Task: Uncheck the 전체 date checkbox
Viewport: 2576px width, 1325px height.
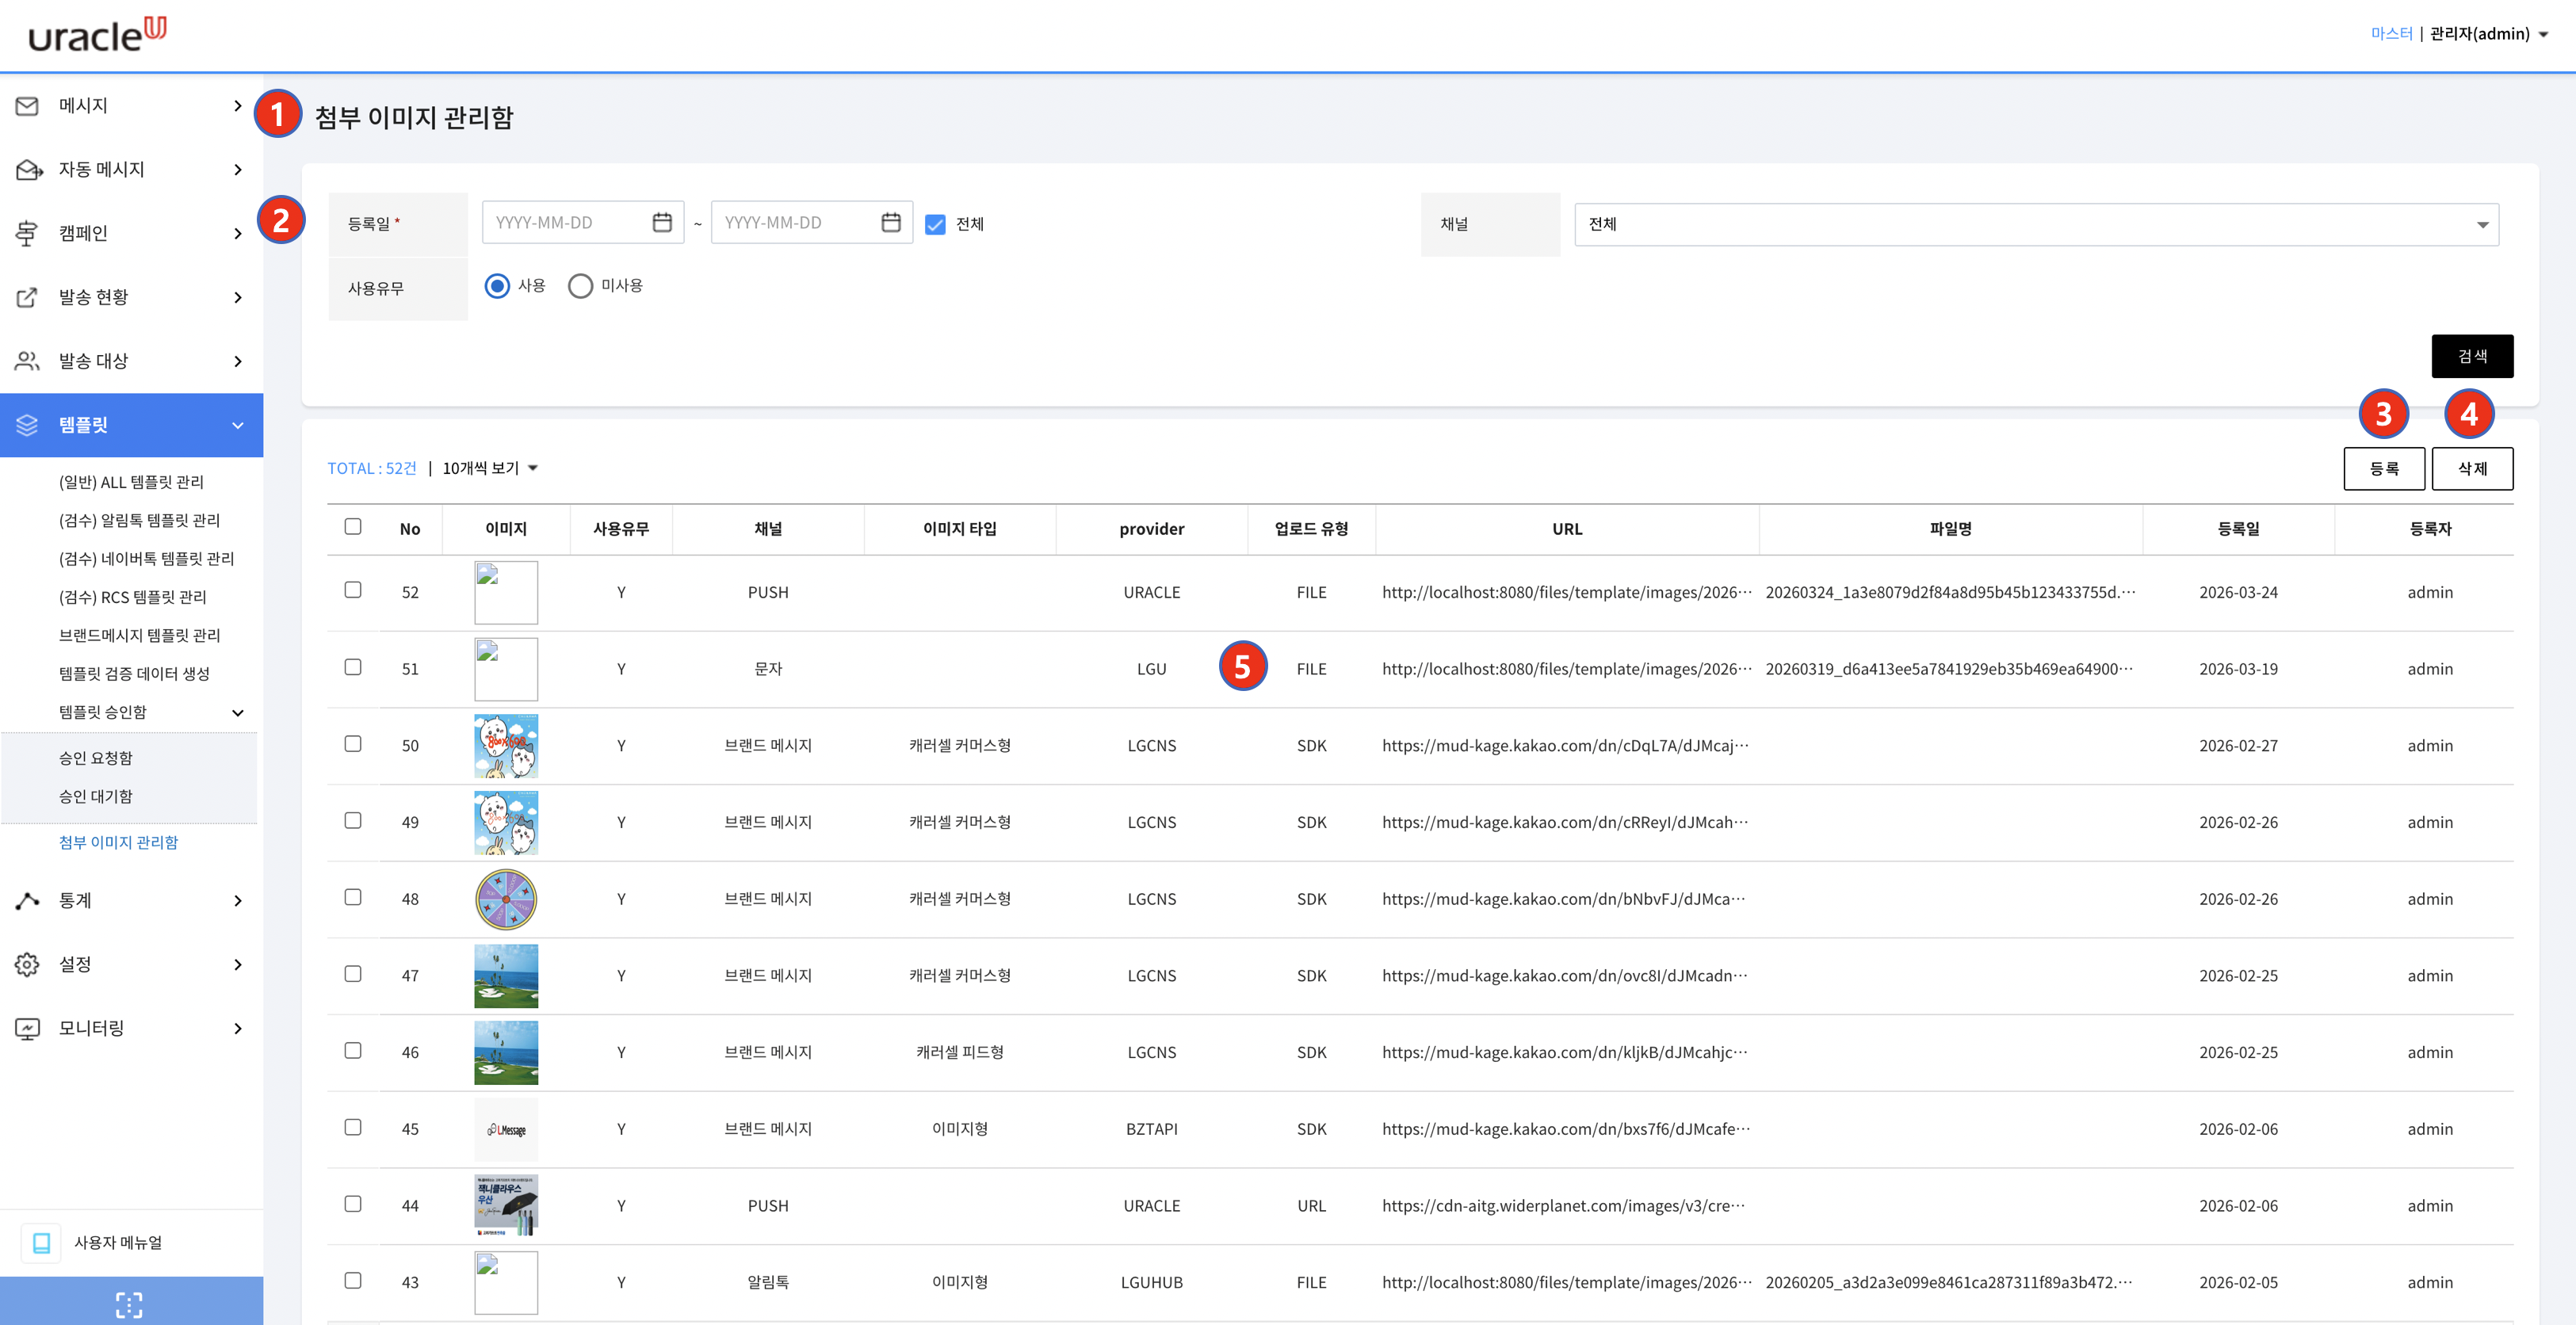Action: 935,225
